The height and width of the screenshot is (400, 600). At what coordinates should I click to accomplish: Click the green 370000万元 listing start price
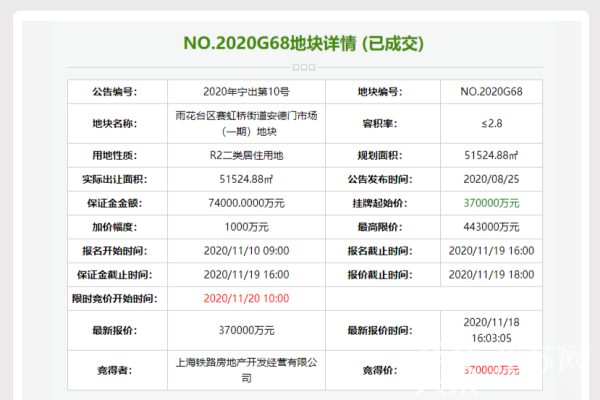point(492,203)
